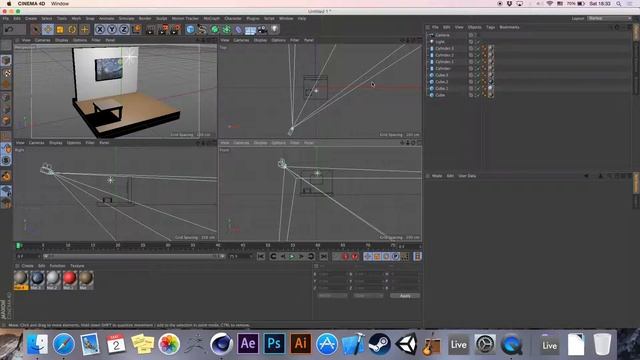Click the material tag on Cube.2

coord(491,82)
